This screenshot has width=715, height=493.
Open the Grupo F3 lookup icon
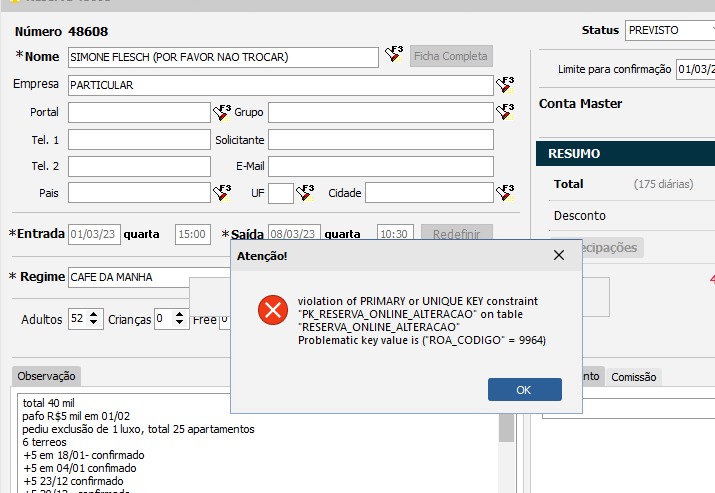click(x=505, y=112)
